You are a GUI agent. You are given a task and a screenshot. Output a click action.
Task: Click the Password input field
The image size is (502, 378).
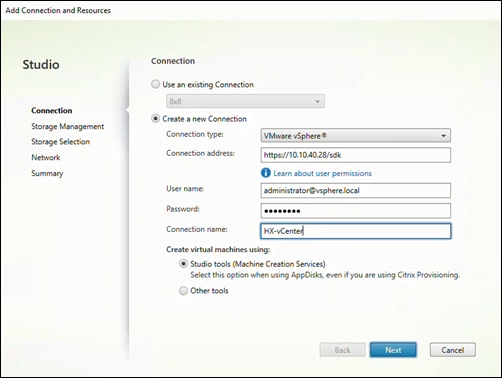coord(355,211)
